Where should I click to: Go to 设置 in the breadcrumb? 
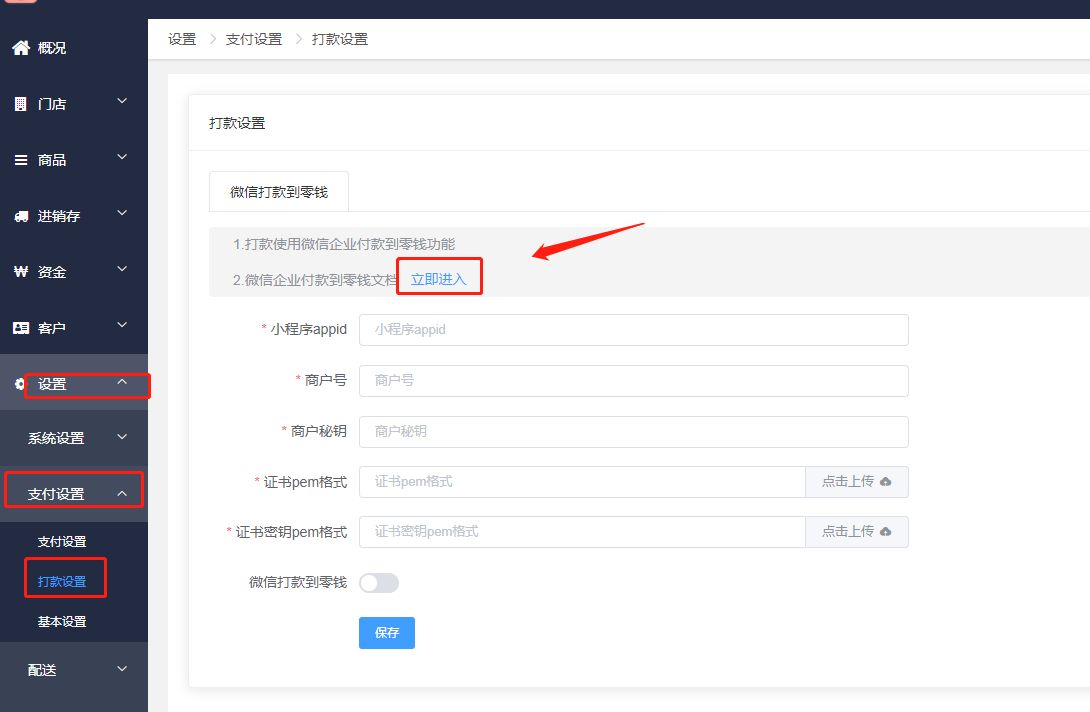click(x=182, y=39)
